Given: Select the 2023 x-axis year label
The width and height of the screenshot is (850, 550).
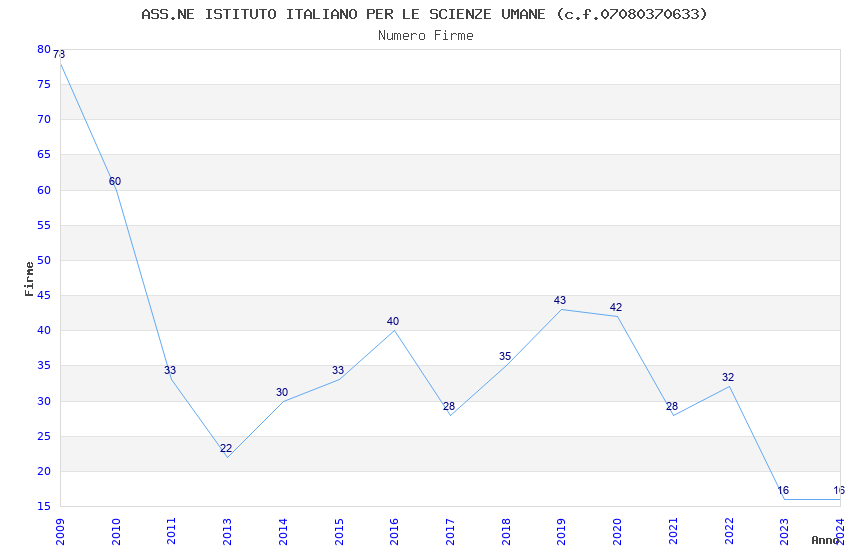Looking at the screenshot, I should (x=784, y=532).
